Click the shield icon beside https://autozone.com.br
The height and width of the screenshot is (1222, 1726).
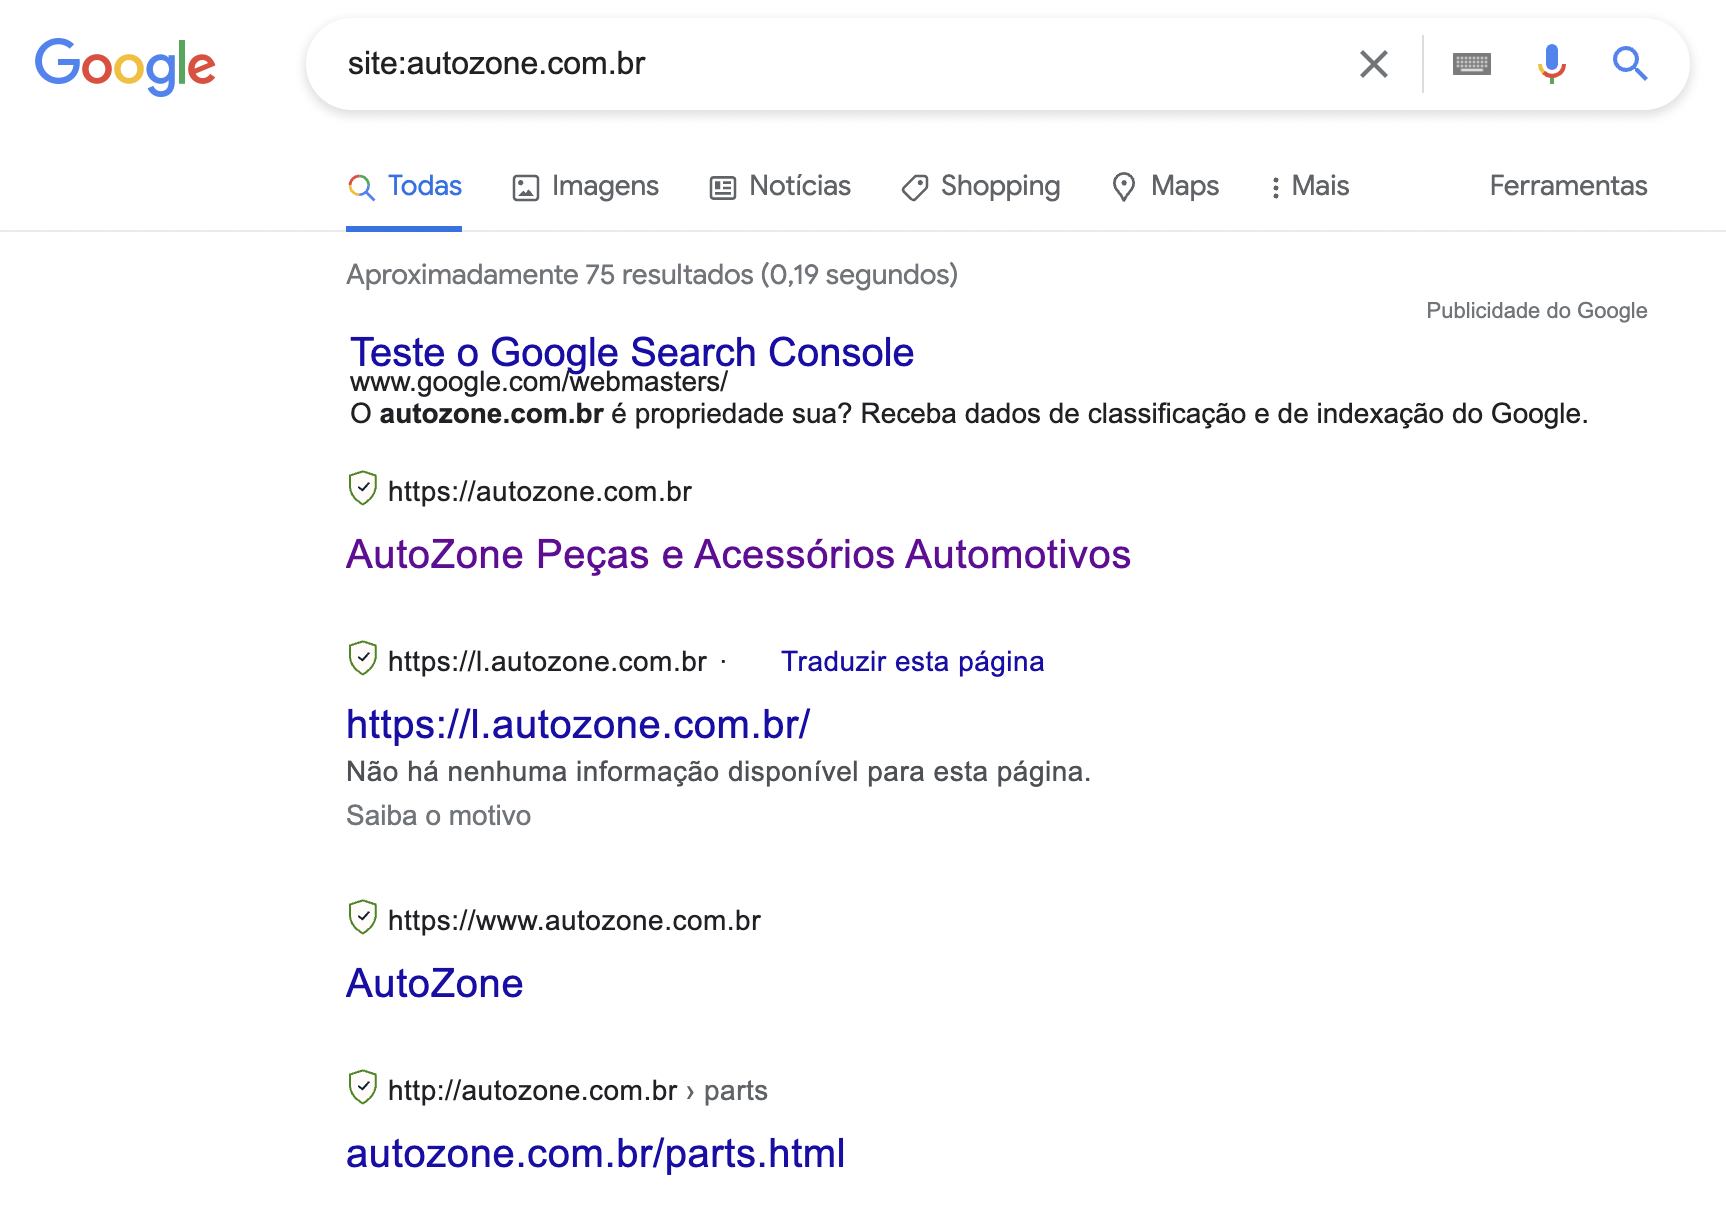coord(362,488)
